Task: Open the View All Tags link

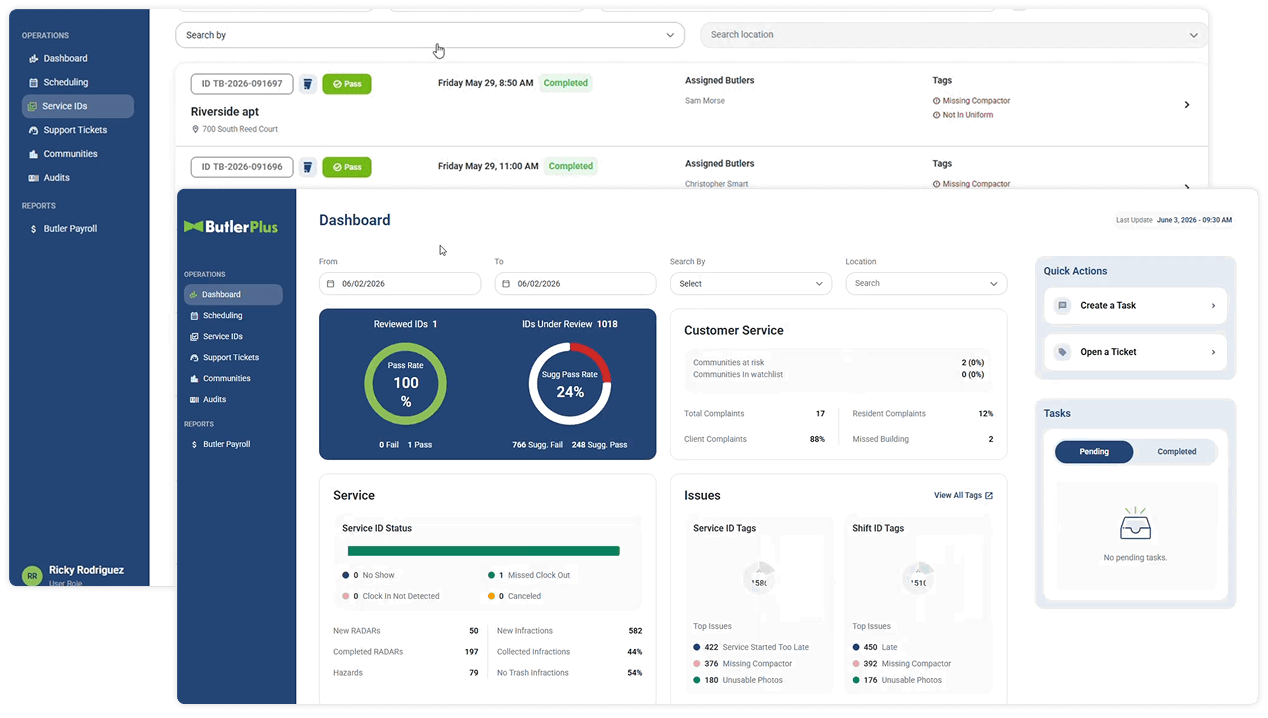Action: pyautogui.click(x=963, y=496)
